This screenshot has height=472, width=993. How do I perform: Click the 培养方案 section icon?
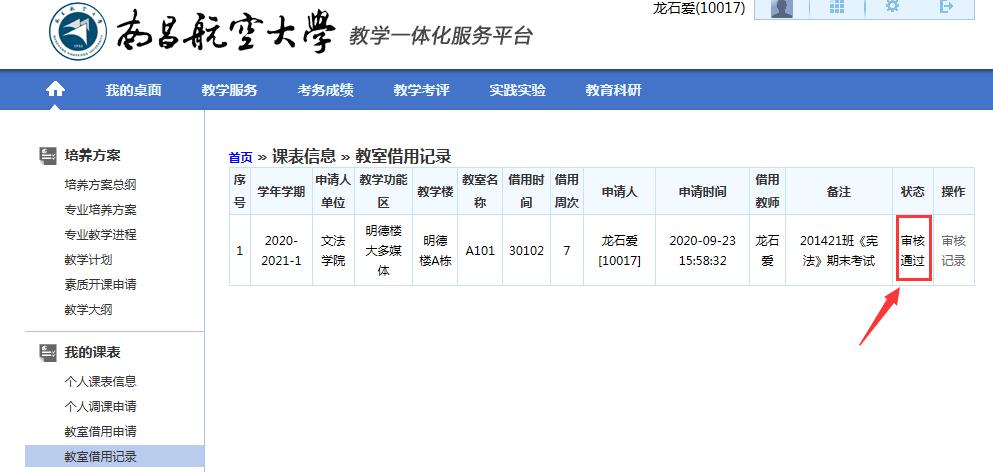click(x=47, y=155)
